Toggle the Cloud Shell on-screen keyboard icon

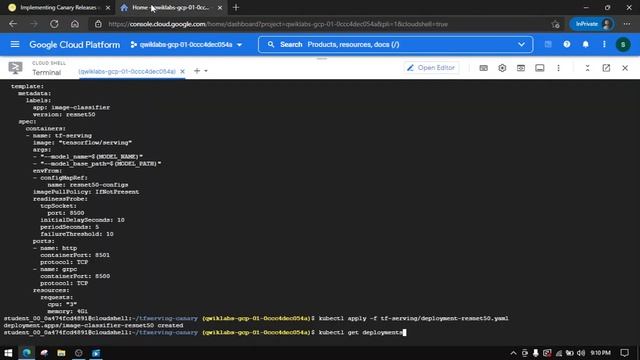(483, 68)
